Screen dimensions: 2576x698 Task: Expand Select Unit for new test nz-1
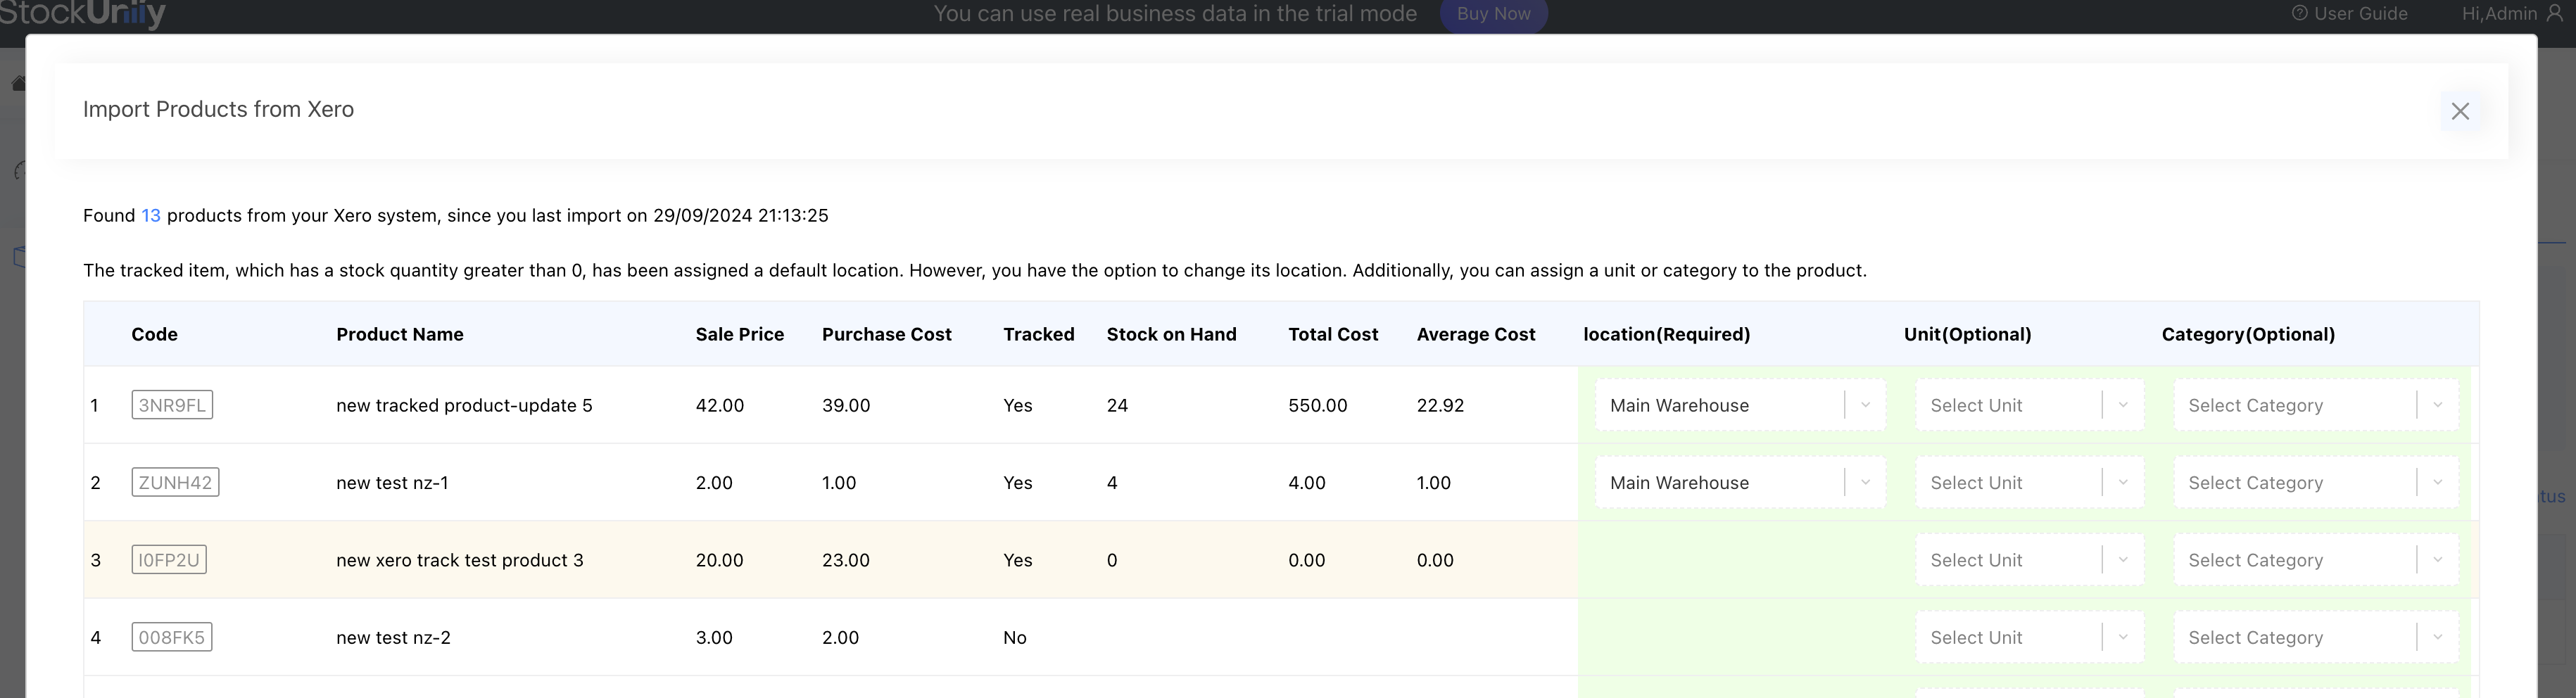pos(2028,483)
